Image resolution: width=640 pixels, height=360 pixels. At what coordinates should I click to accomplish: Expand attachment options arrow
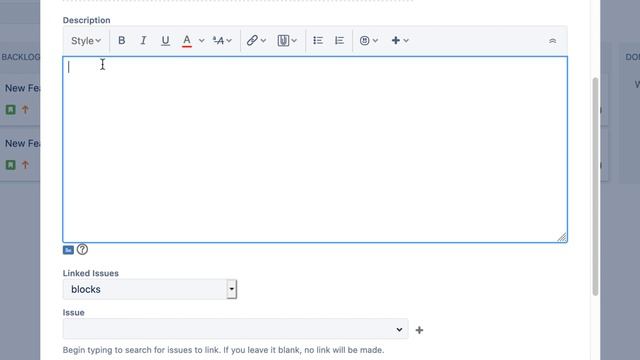294,40
